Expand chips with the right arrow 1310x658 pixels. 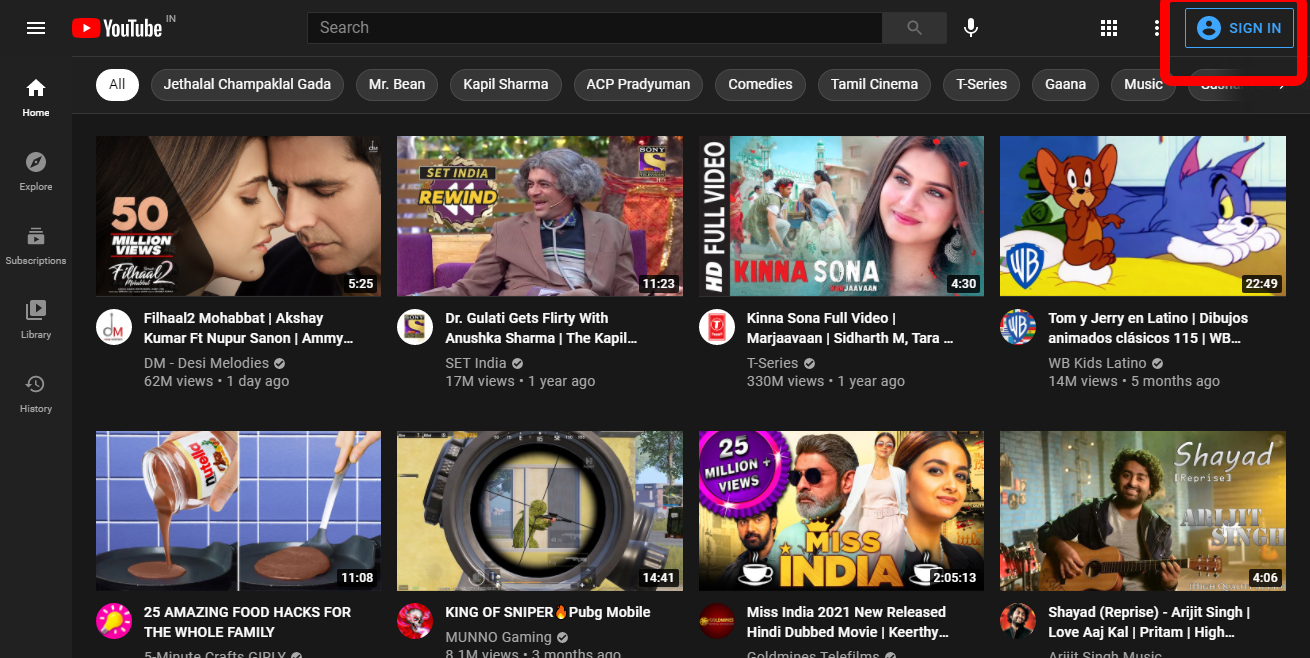coord(1283,84)
